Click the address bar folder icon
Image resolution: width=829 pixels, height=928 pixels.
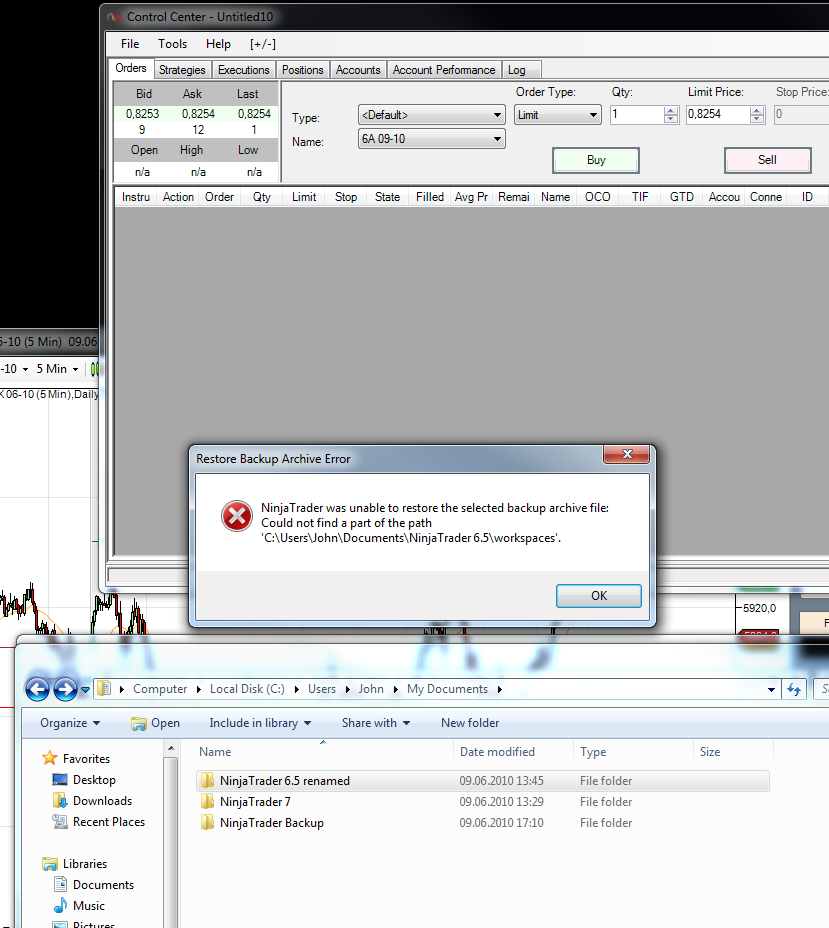(x=104, y=688)
